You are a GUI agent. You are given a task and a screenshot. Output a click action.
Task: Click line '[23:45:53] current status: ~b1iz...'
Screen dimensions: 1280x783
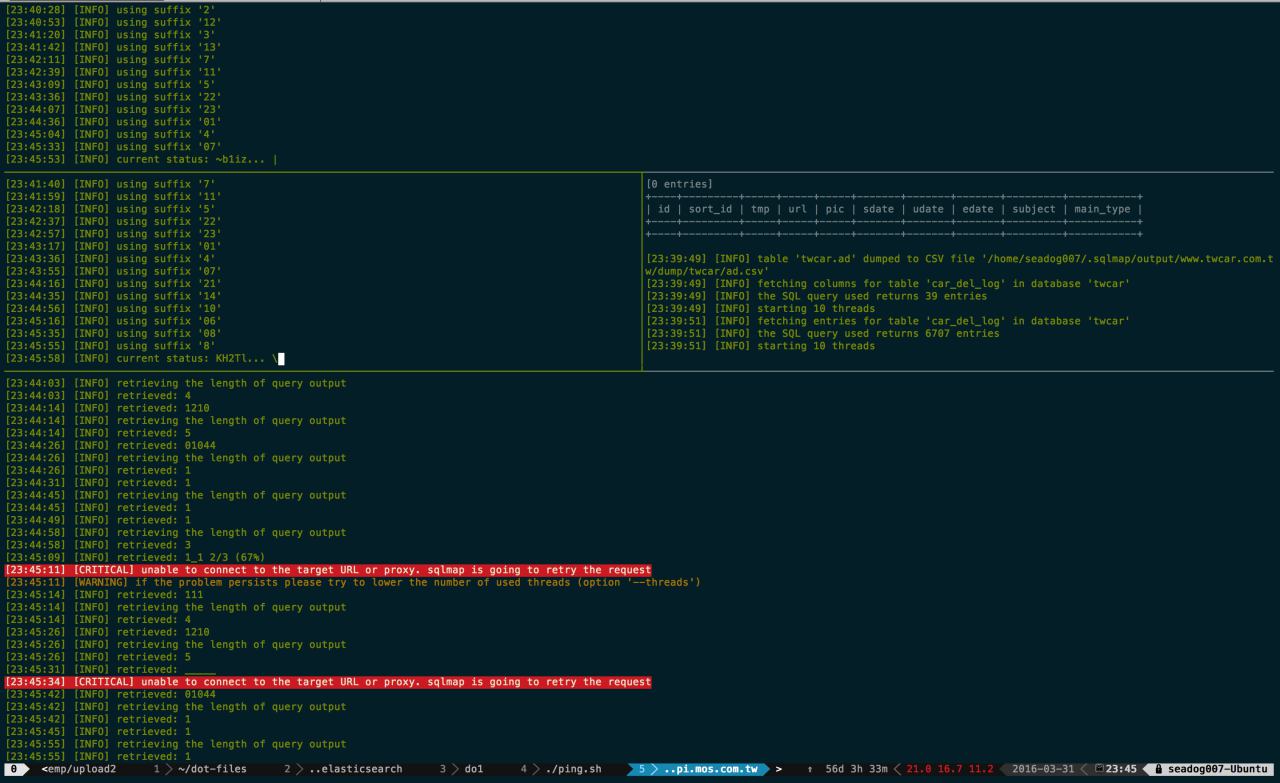(x=141, y=159)
